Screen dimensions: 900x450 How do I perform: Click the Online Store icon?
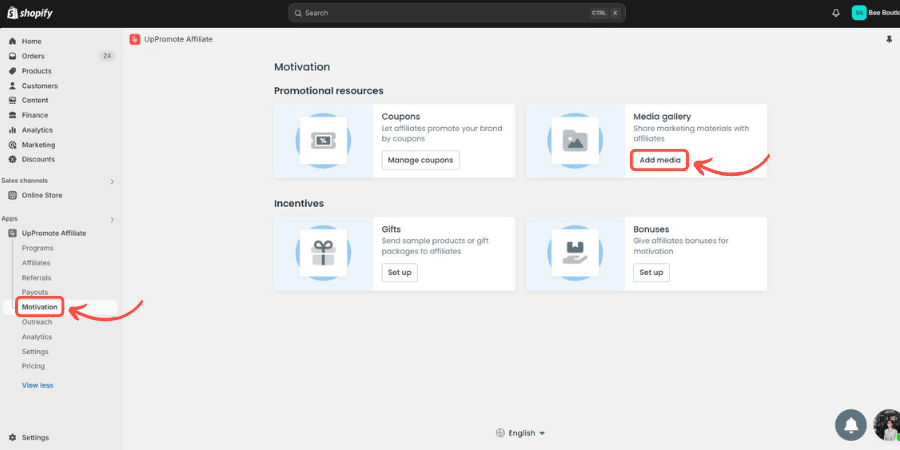[12, 195]
